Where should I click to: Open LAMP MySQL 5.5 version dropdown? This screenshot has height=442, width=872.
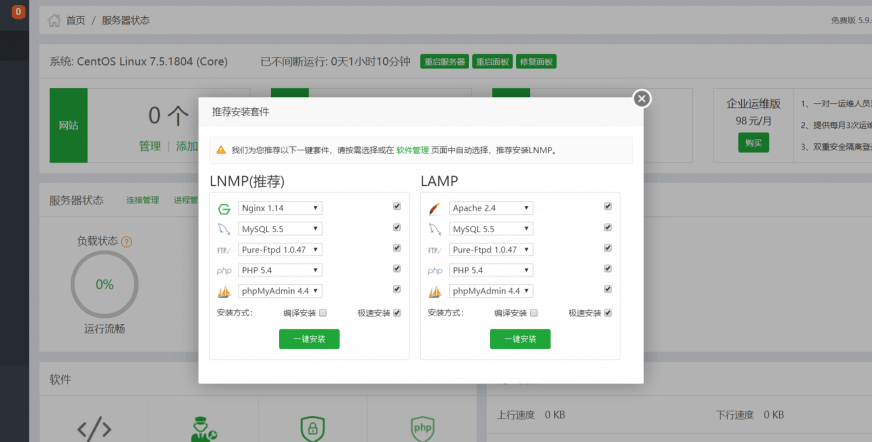[491, 229]
